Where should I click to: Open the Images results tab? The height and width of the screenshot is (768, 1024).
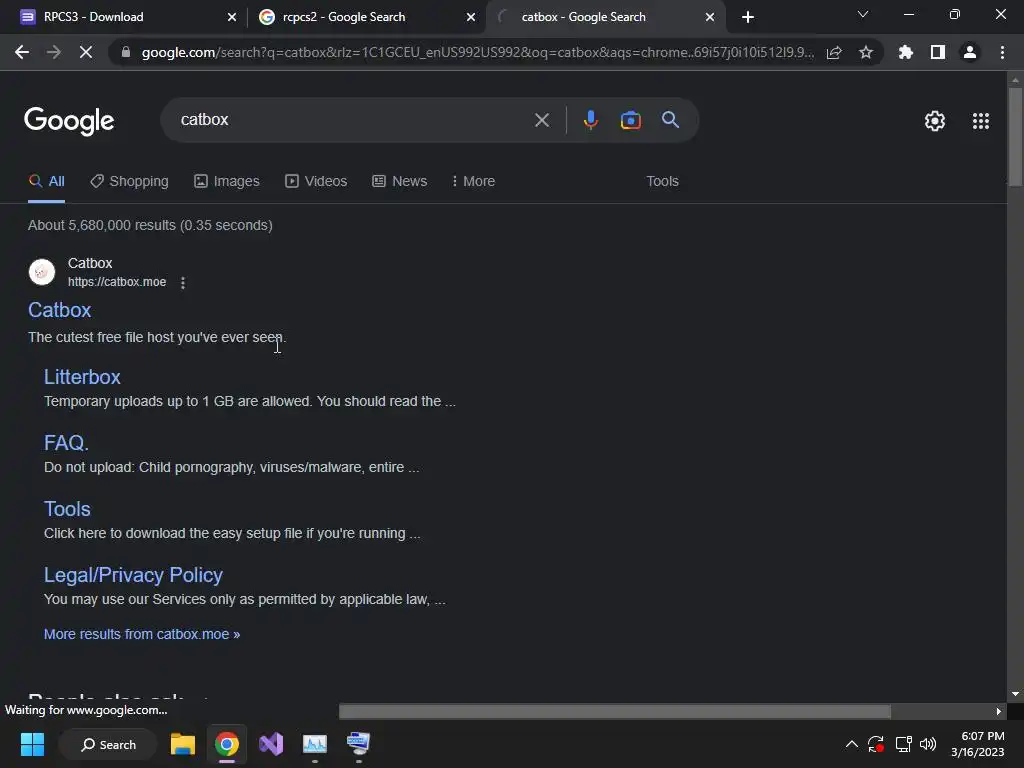tap(227, 181)
